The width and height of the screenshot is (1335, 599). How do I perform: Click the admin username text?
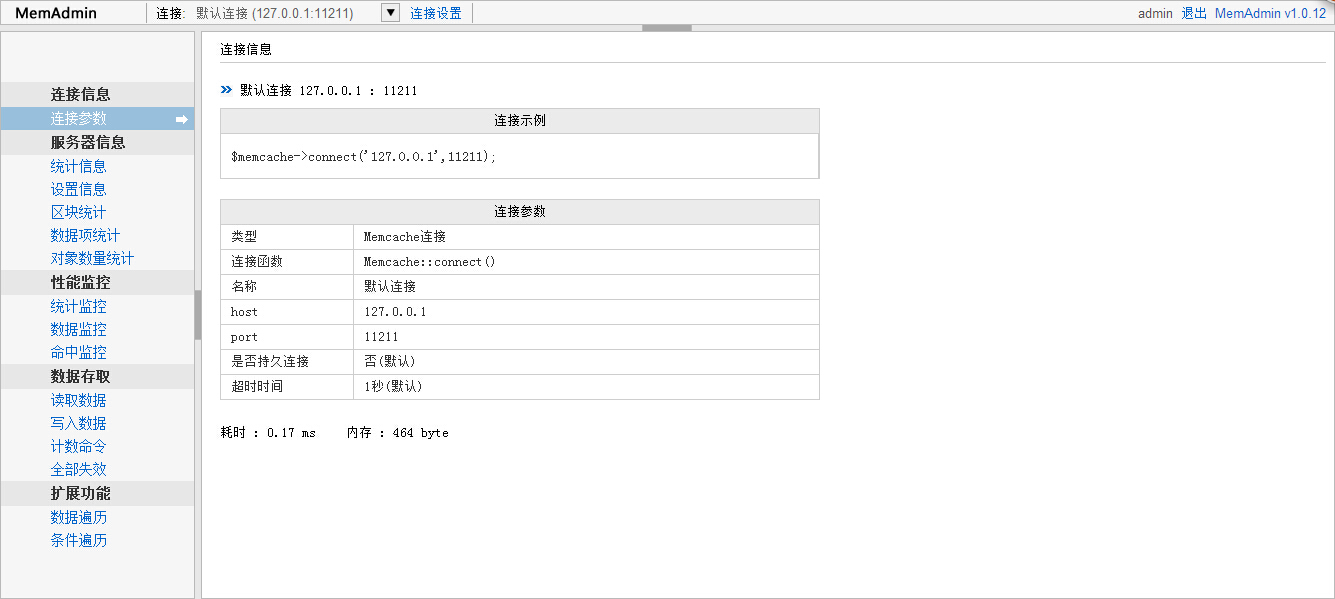tap(1155, 14)
